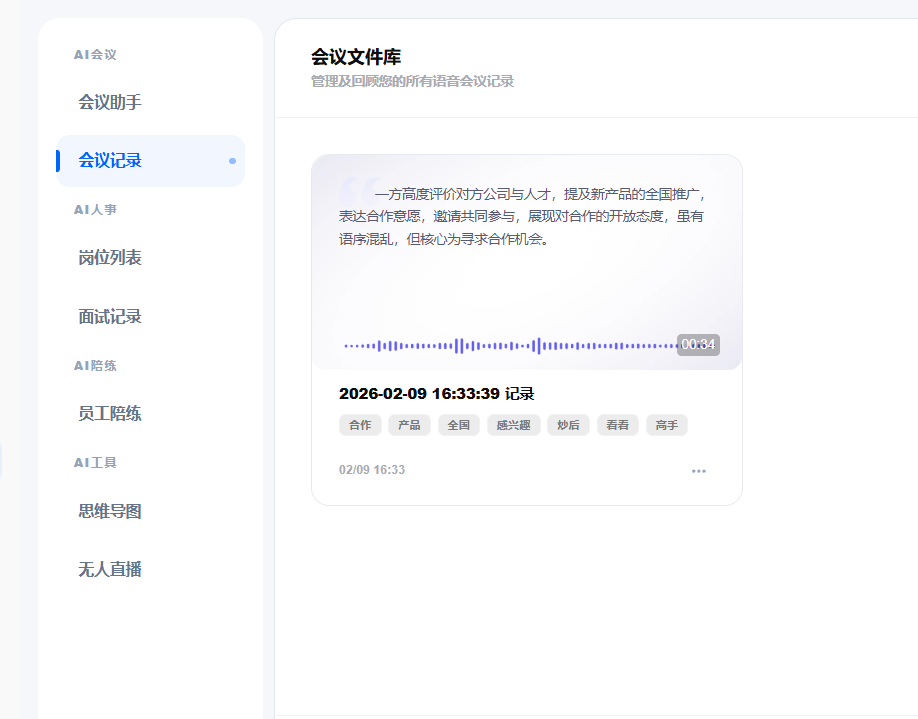918x719 pixels.
Task: Open 会议助手 in the sidebar
Action: [110, 102]
